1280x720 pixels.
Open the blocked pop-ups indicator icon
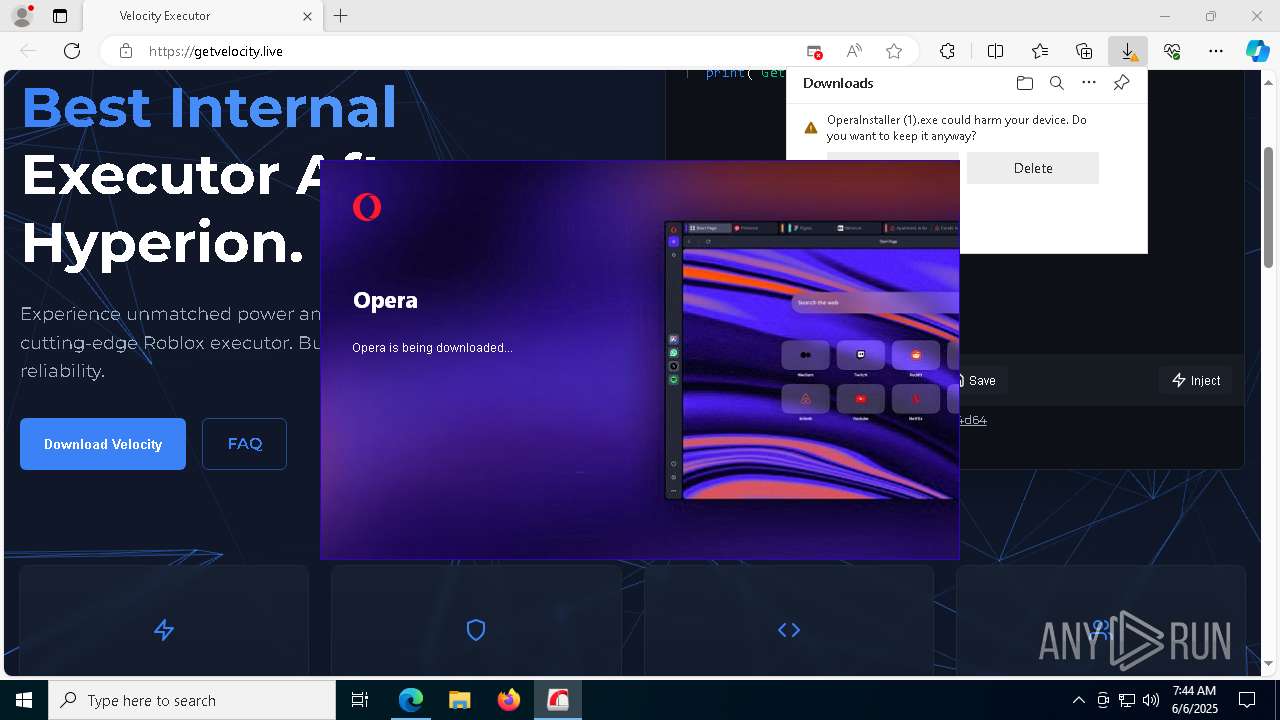click(814, 51)
